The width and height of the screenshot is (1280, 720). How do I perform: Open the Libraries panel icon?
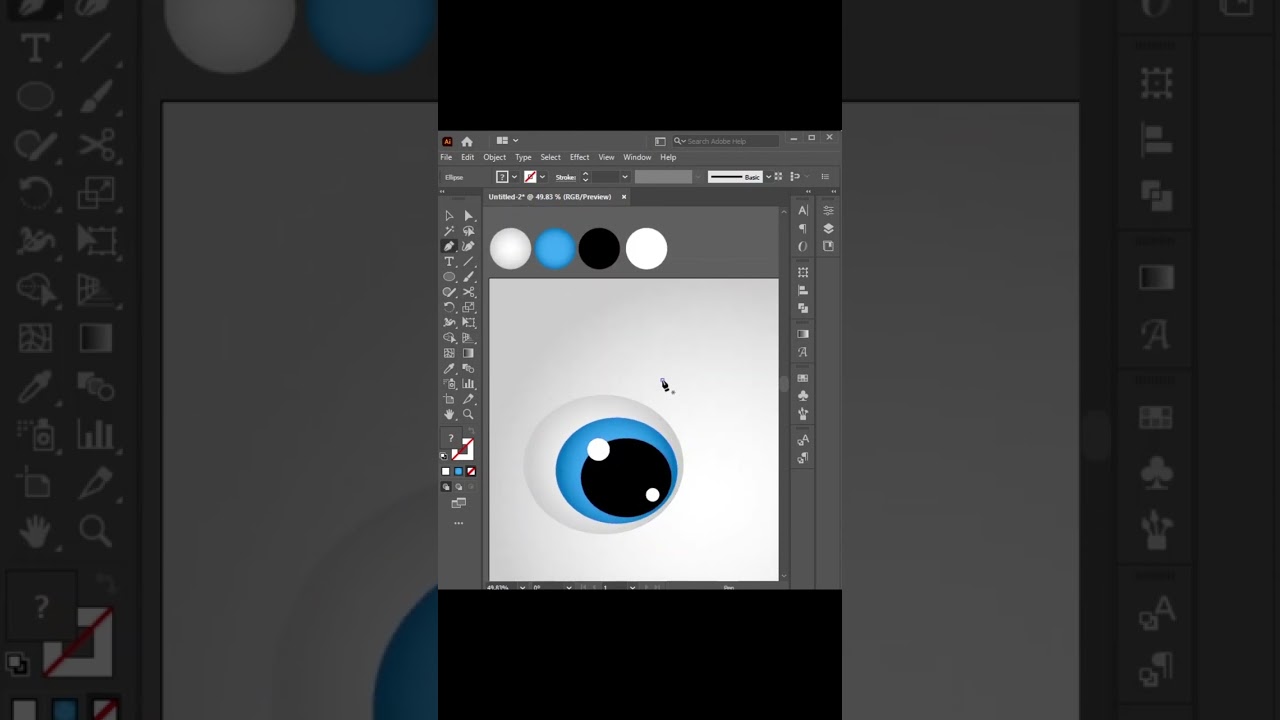(x=828, y=246)
